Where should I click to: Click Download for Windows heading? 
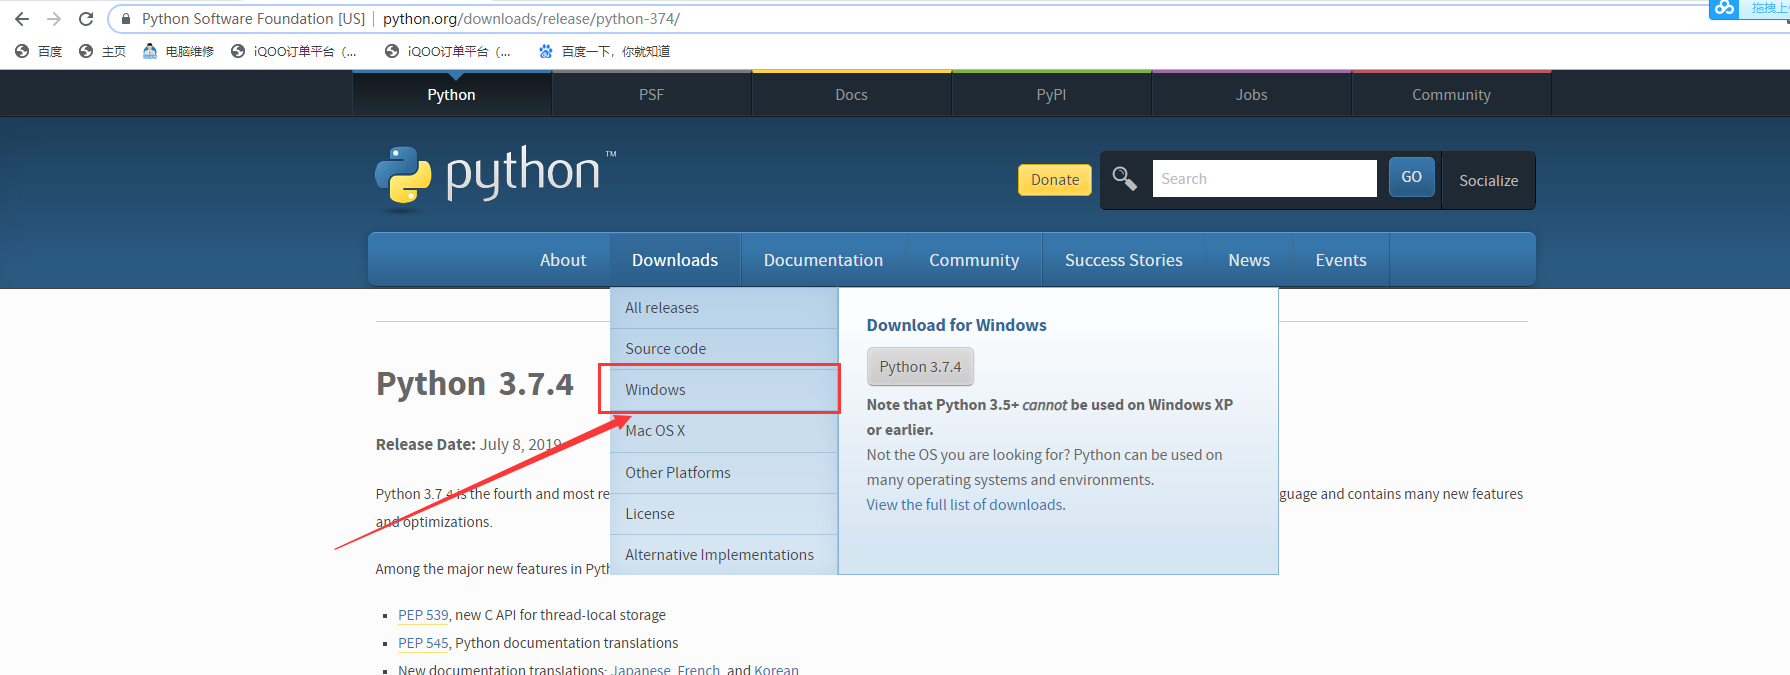pyautogui.click(x=956, y=325)
